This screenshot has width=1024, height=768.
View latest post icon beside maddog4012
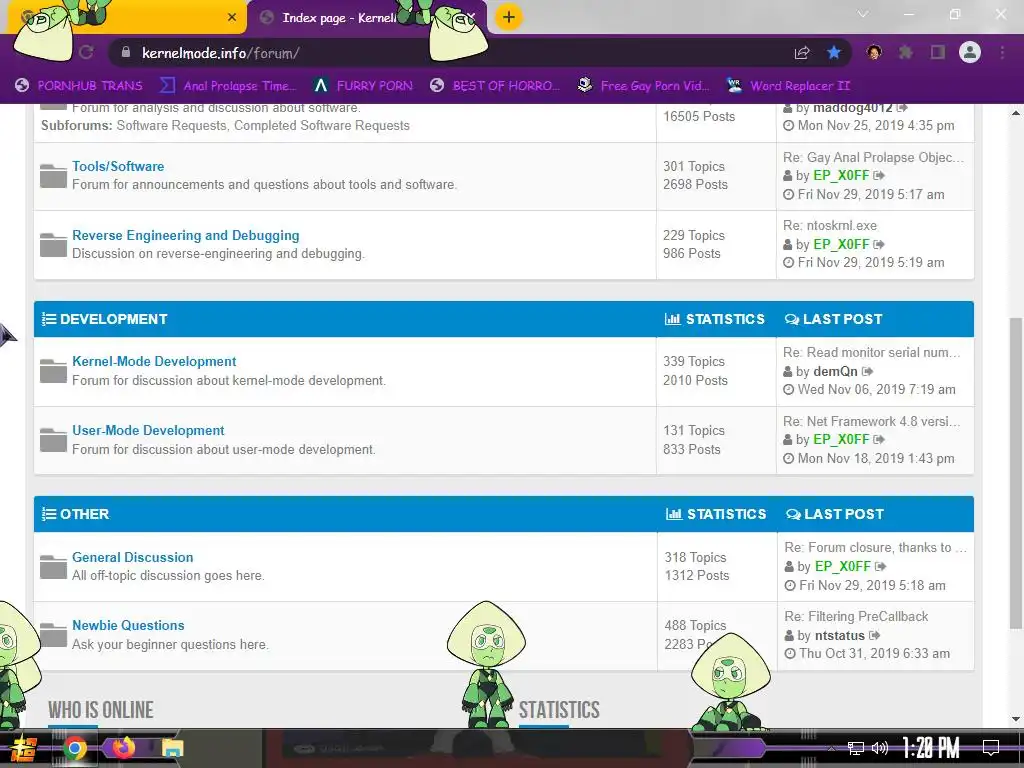902,108
